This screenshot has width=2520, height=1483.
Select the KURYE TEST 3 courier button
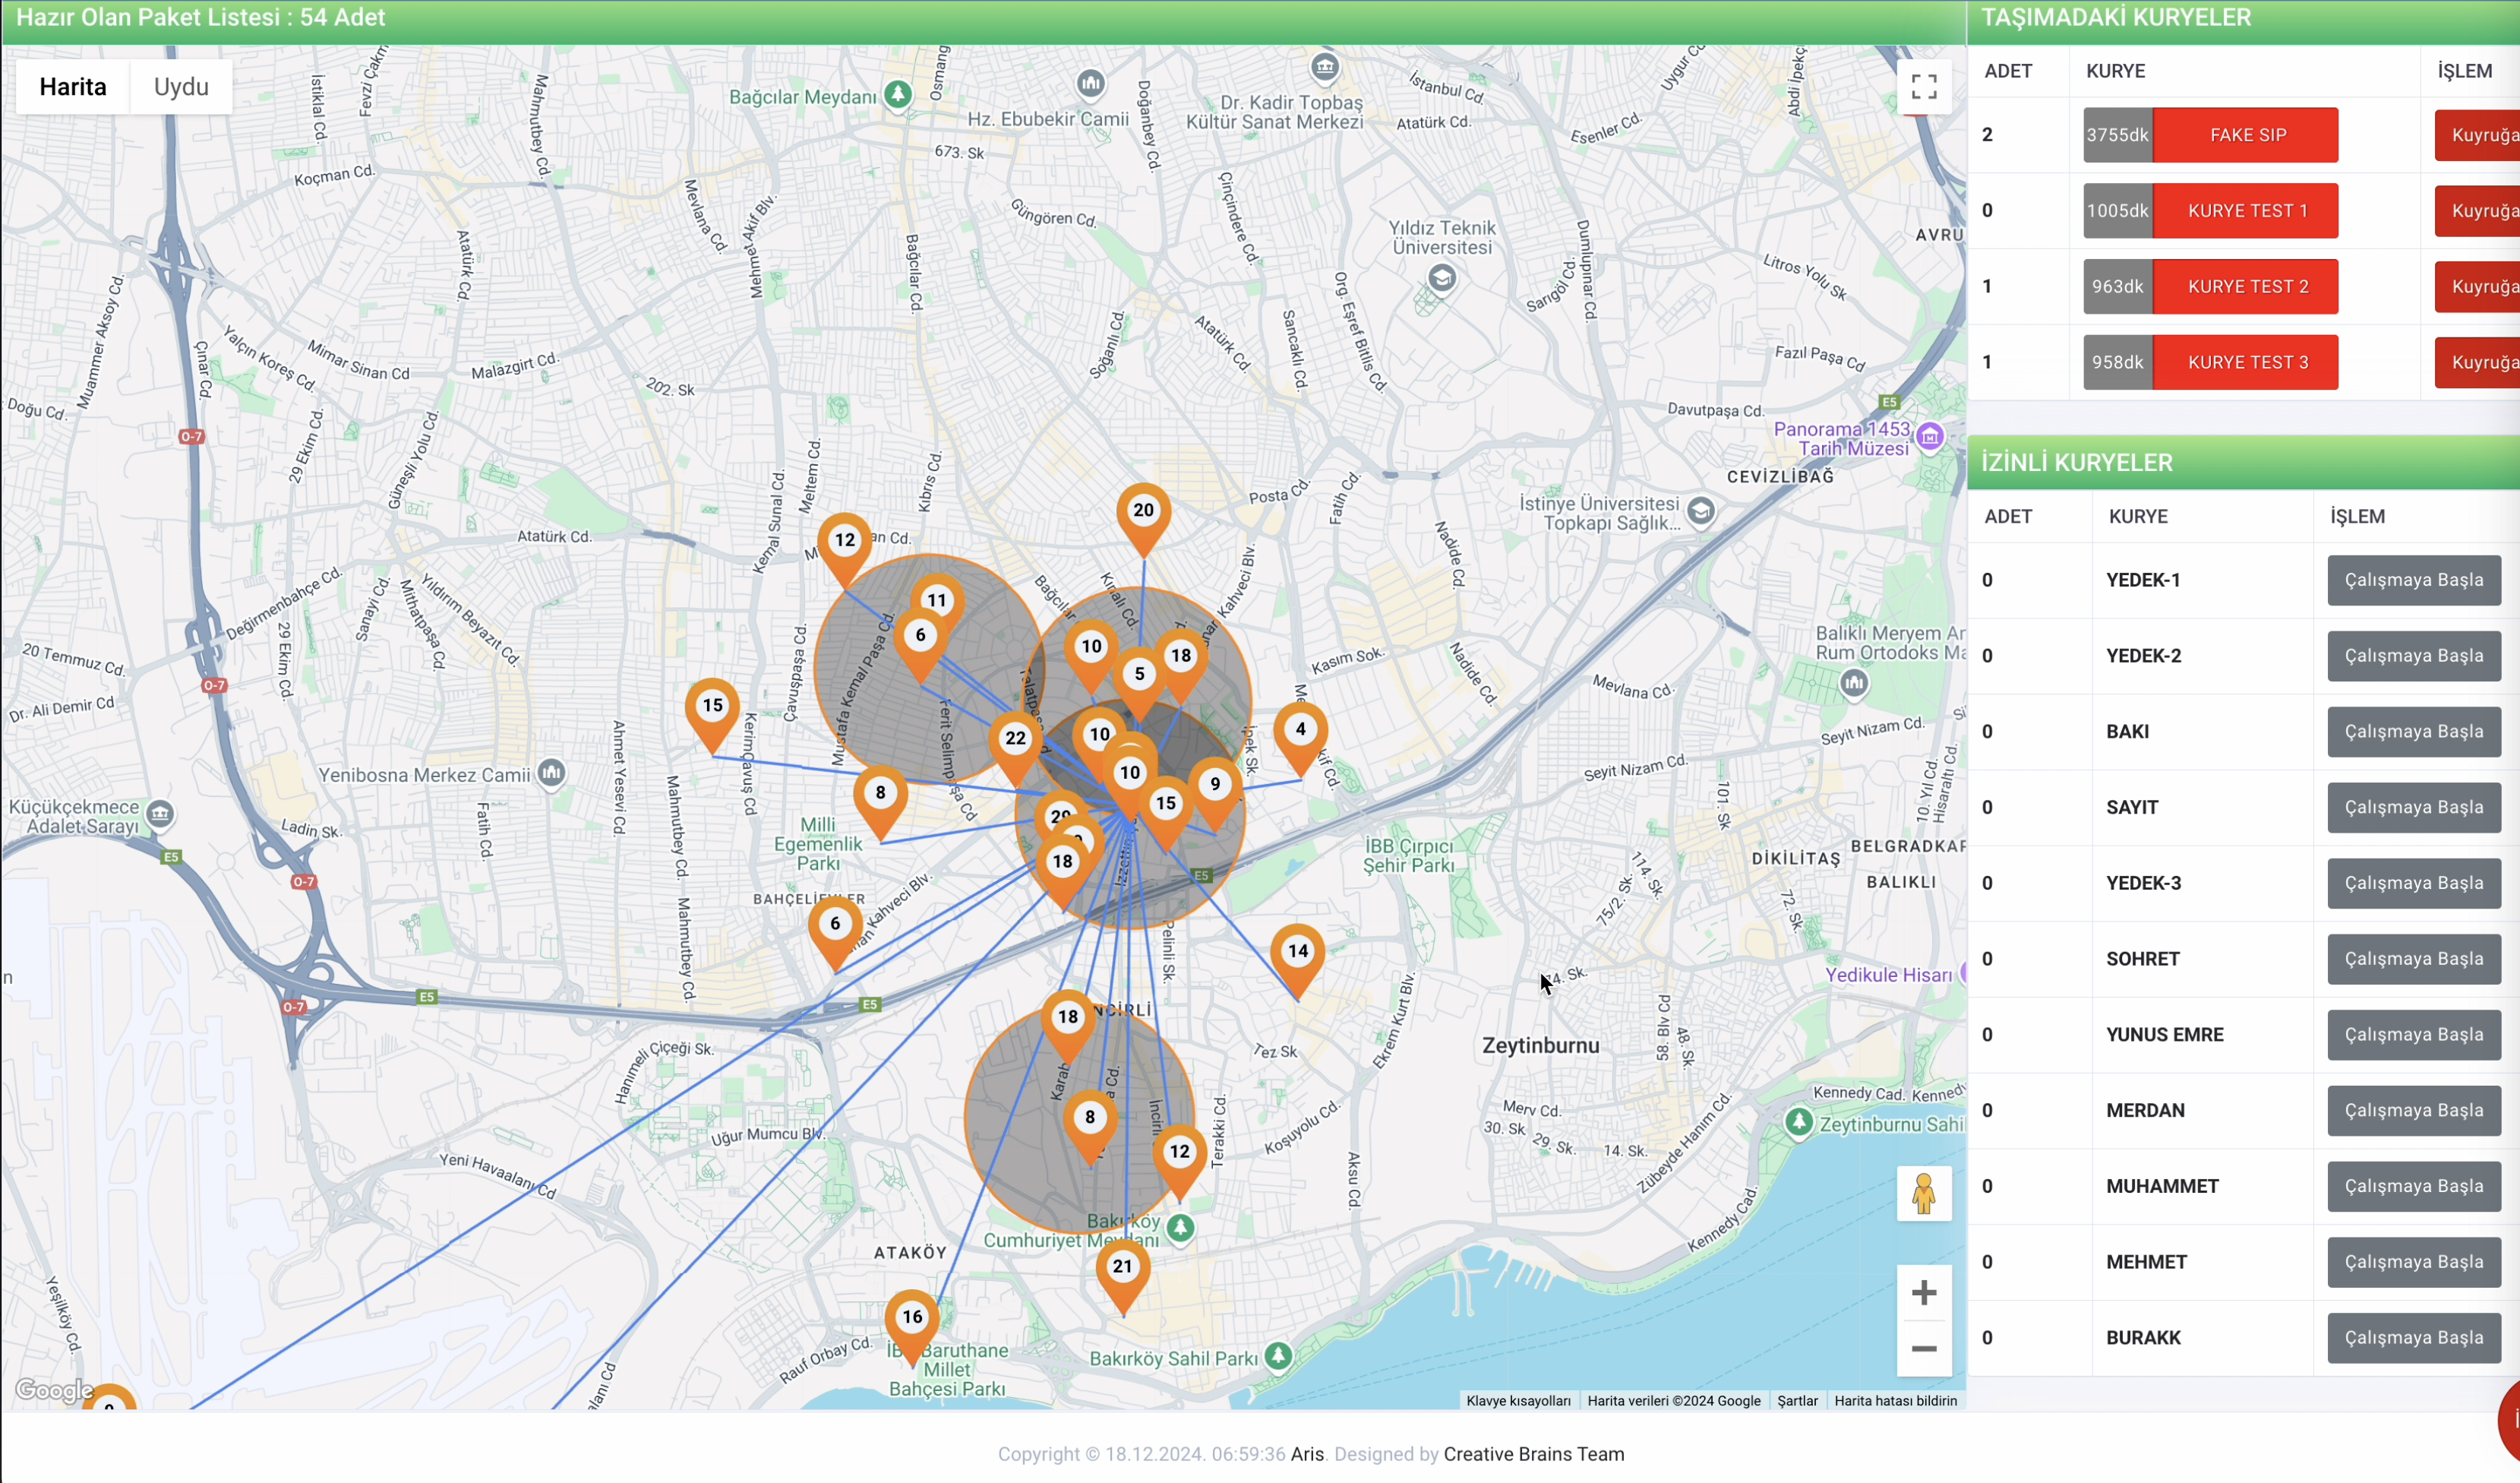2246,362
